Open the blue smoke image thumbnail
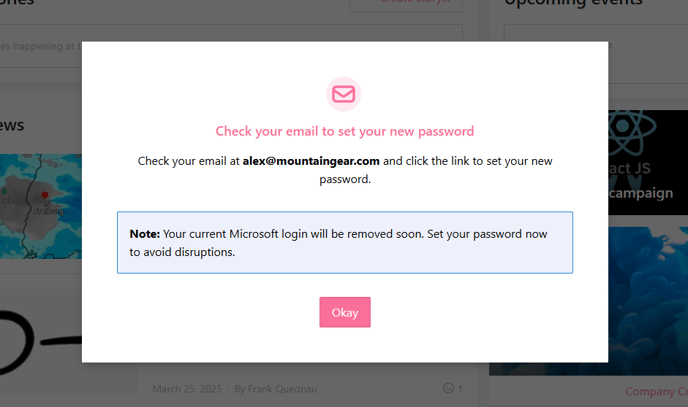Image resolution: width=688 pixels, height=407 pixels. tap(648, 301)
